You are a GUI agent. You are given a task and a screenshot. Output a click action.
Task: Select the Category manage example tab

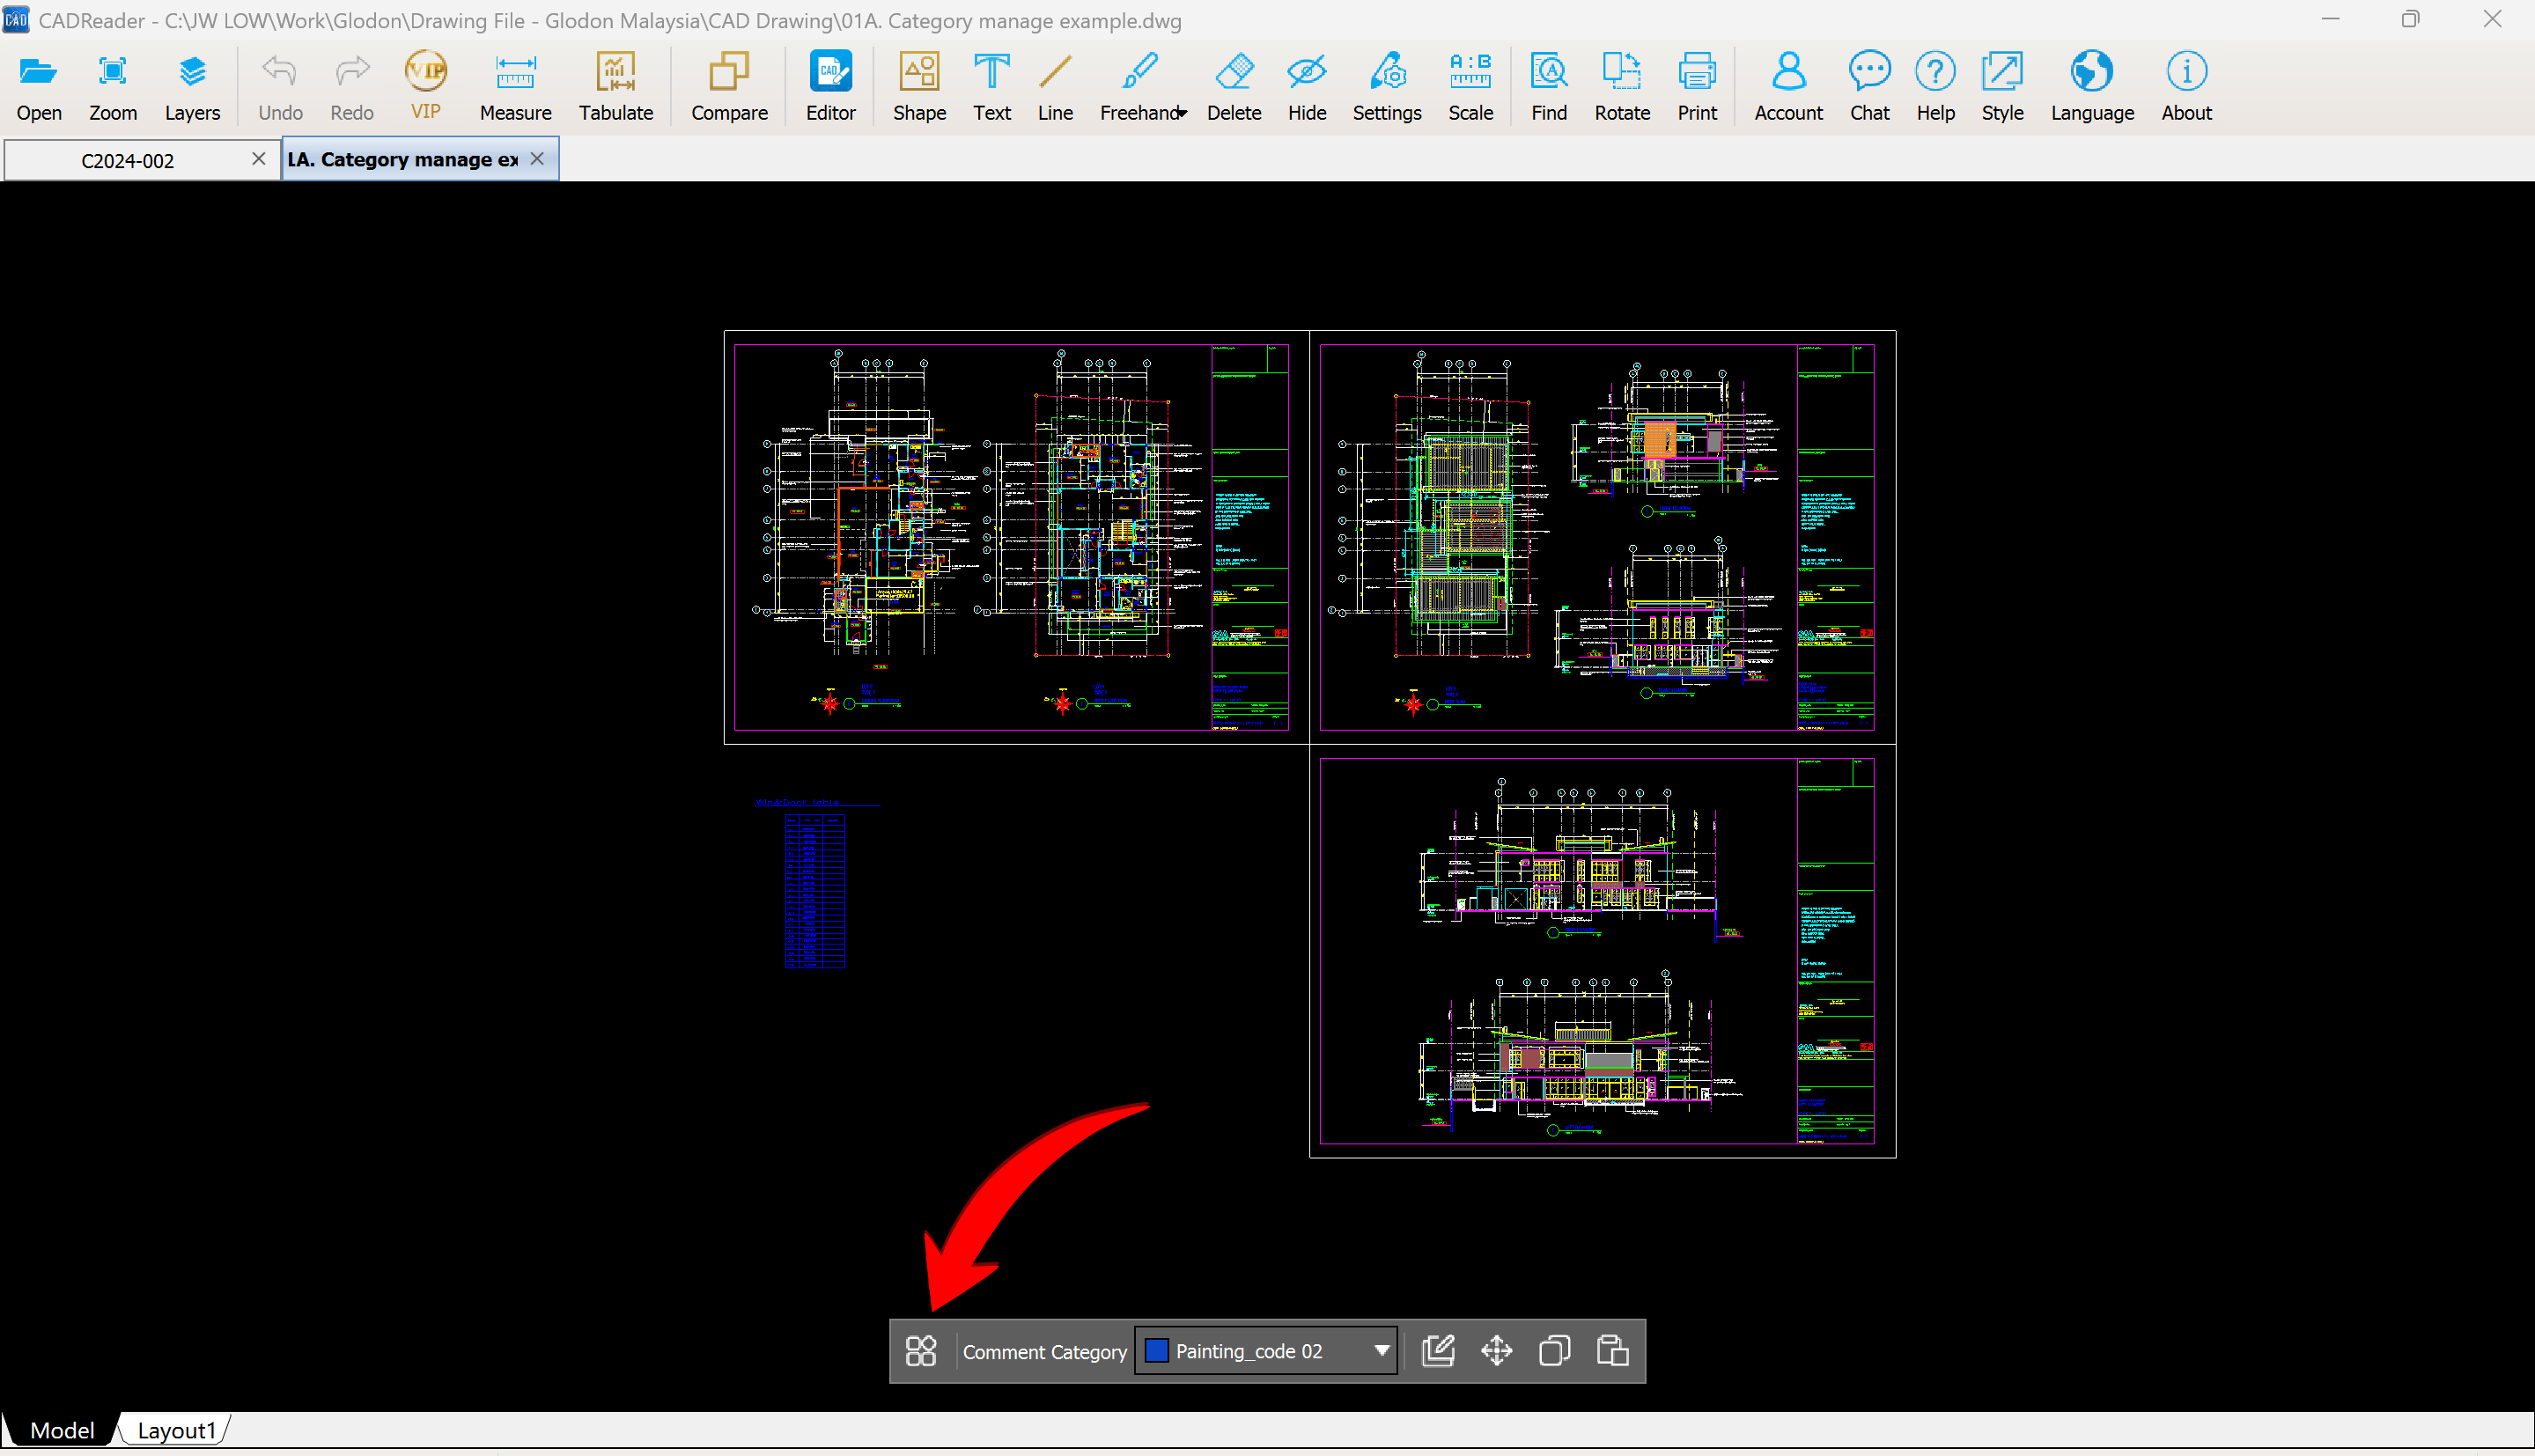click(x=403, y=160)
